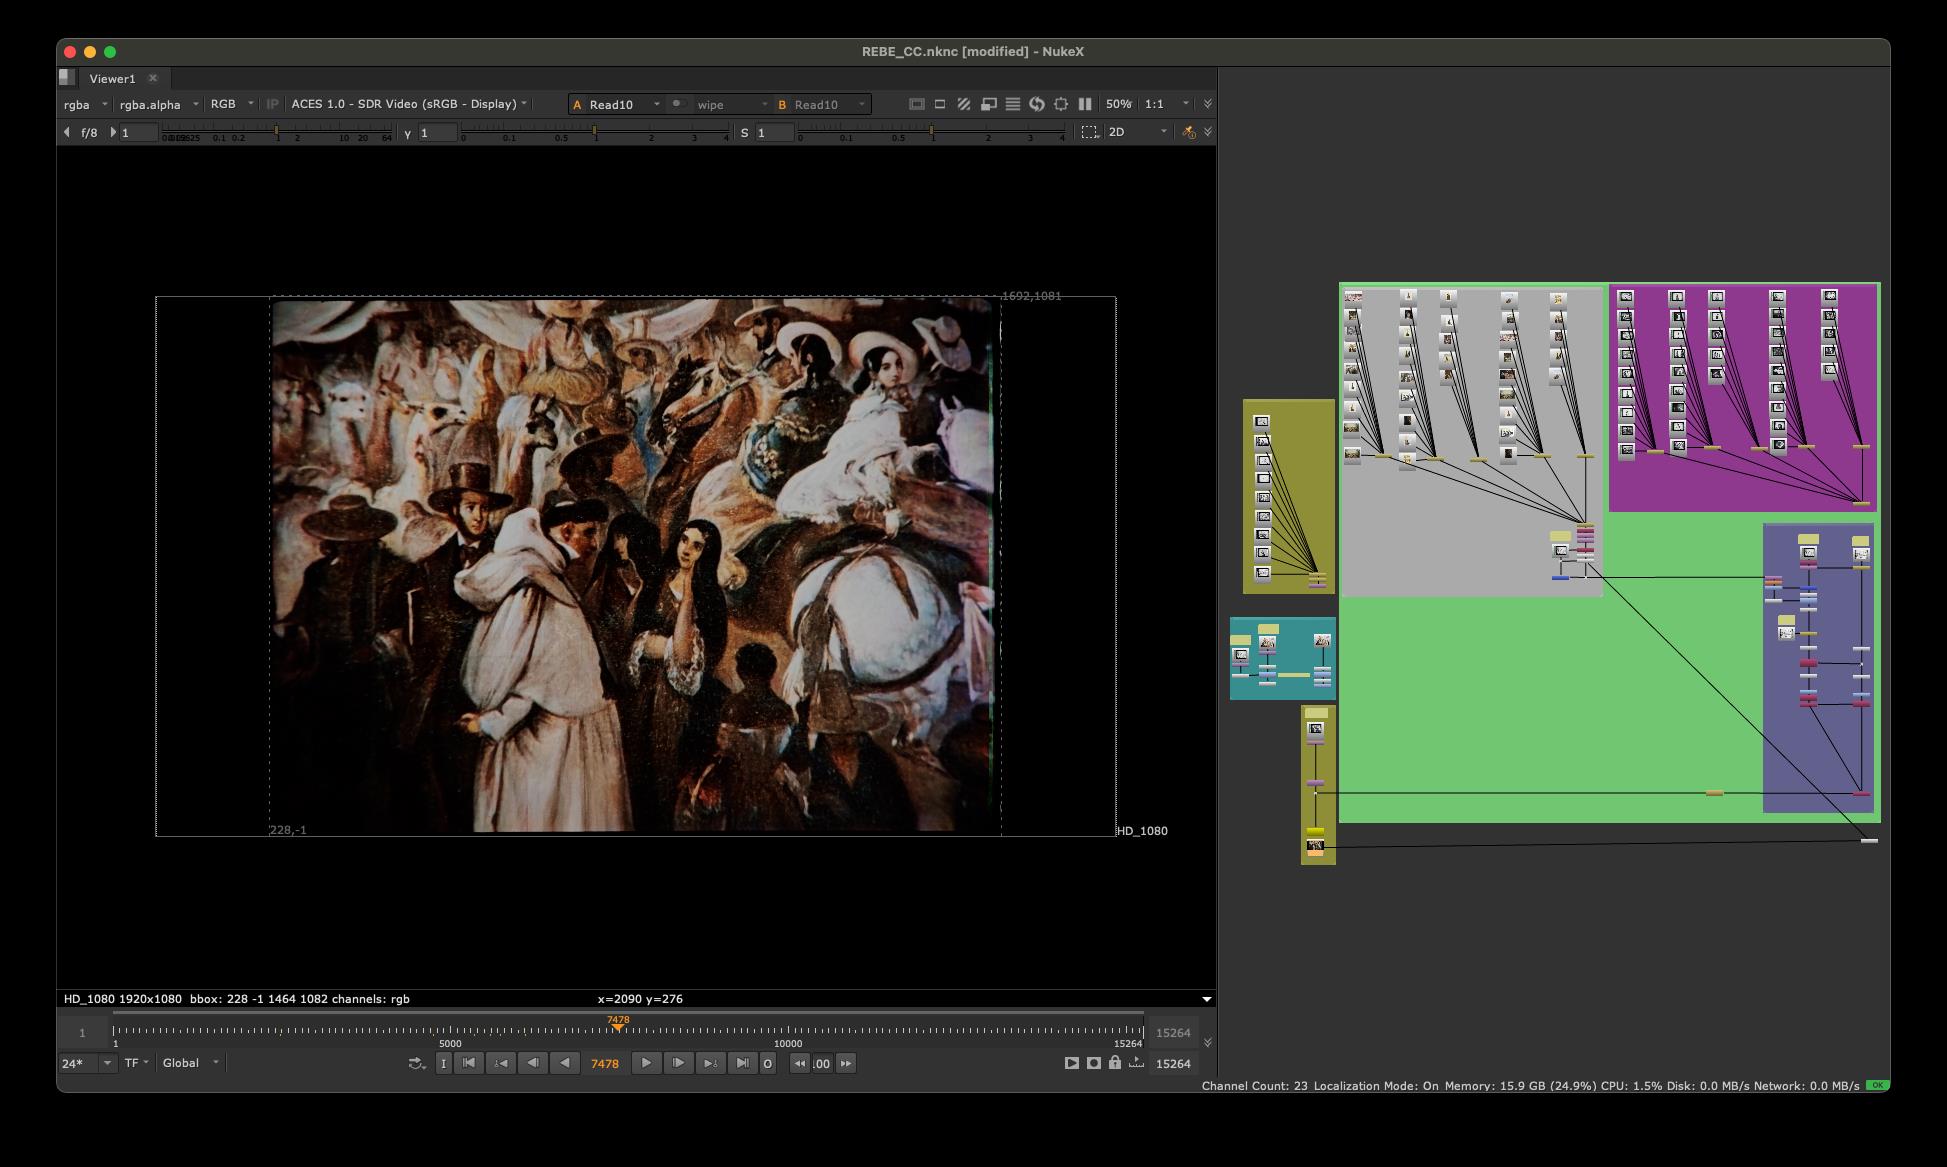Click the small play icon at the bottom-right of the timeline
The width and height of the screenshot is (1947, 1167).
1138,1062
